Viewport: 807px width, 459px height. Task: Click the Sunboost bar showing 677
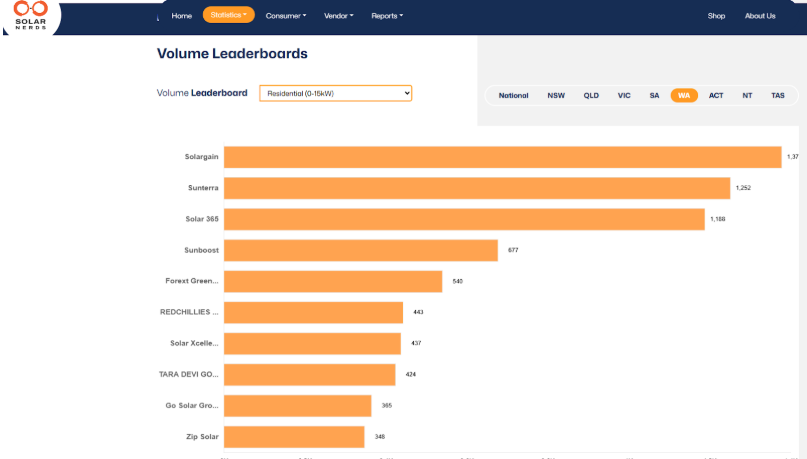[361, 251]
